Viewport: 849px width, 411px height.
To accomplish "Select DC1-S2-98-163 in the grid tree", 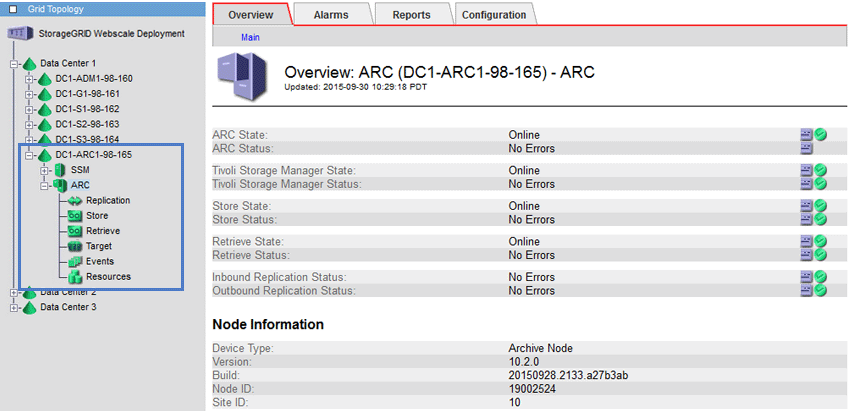I will 87,124.
